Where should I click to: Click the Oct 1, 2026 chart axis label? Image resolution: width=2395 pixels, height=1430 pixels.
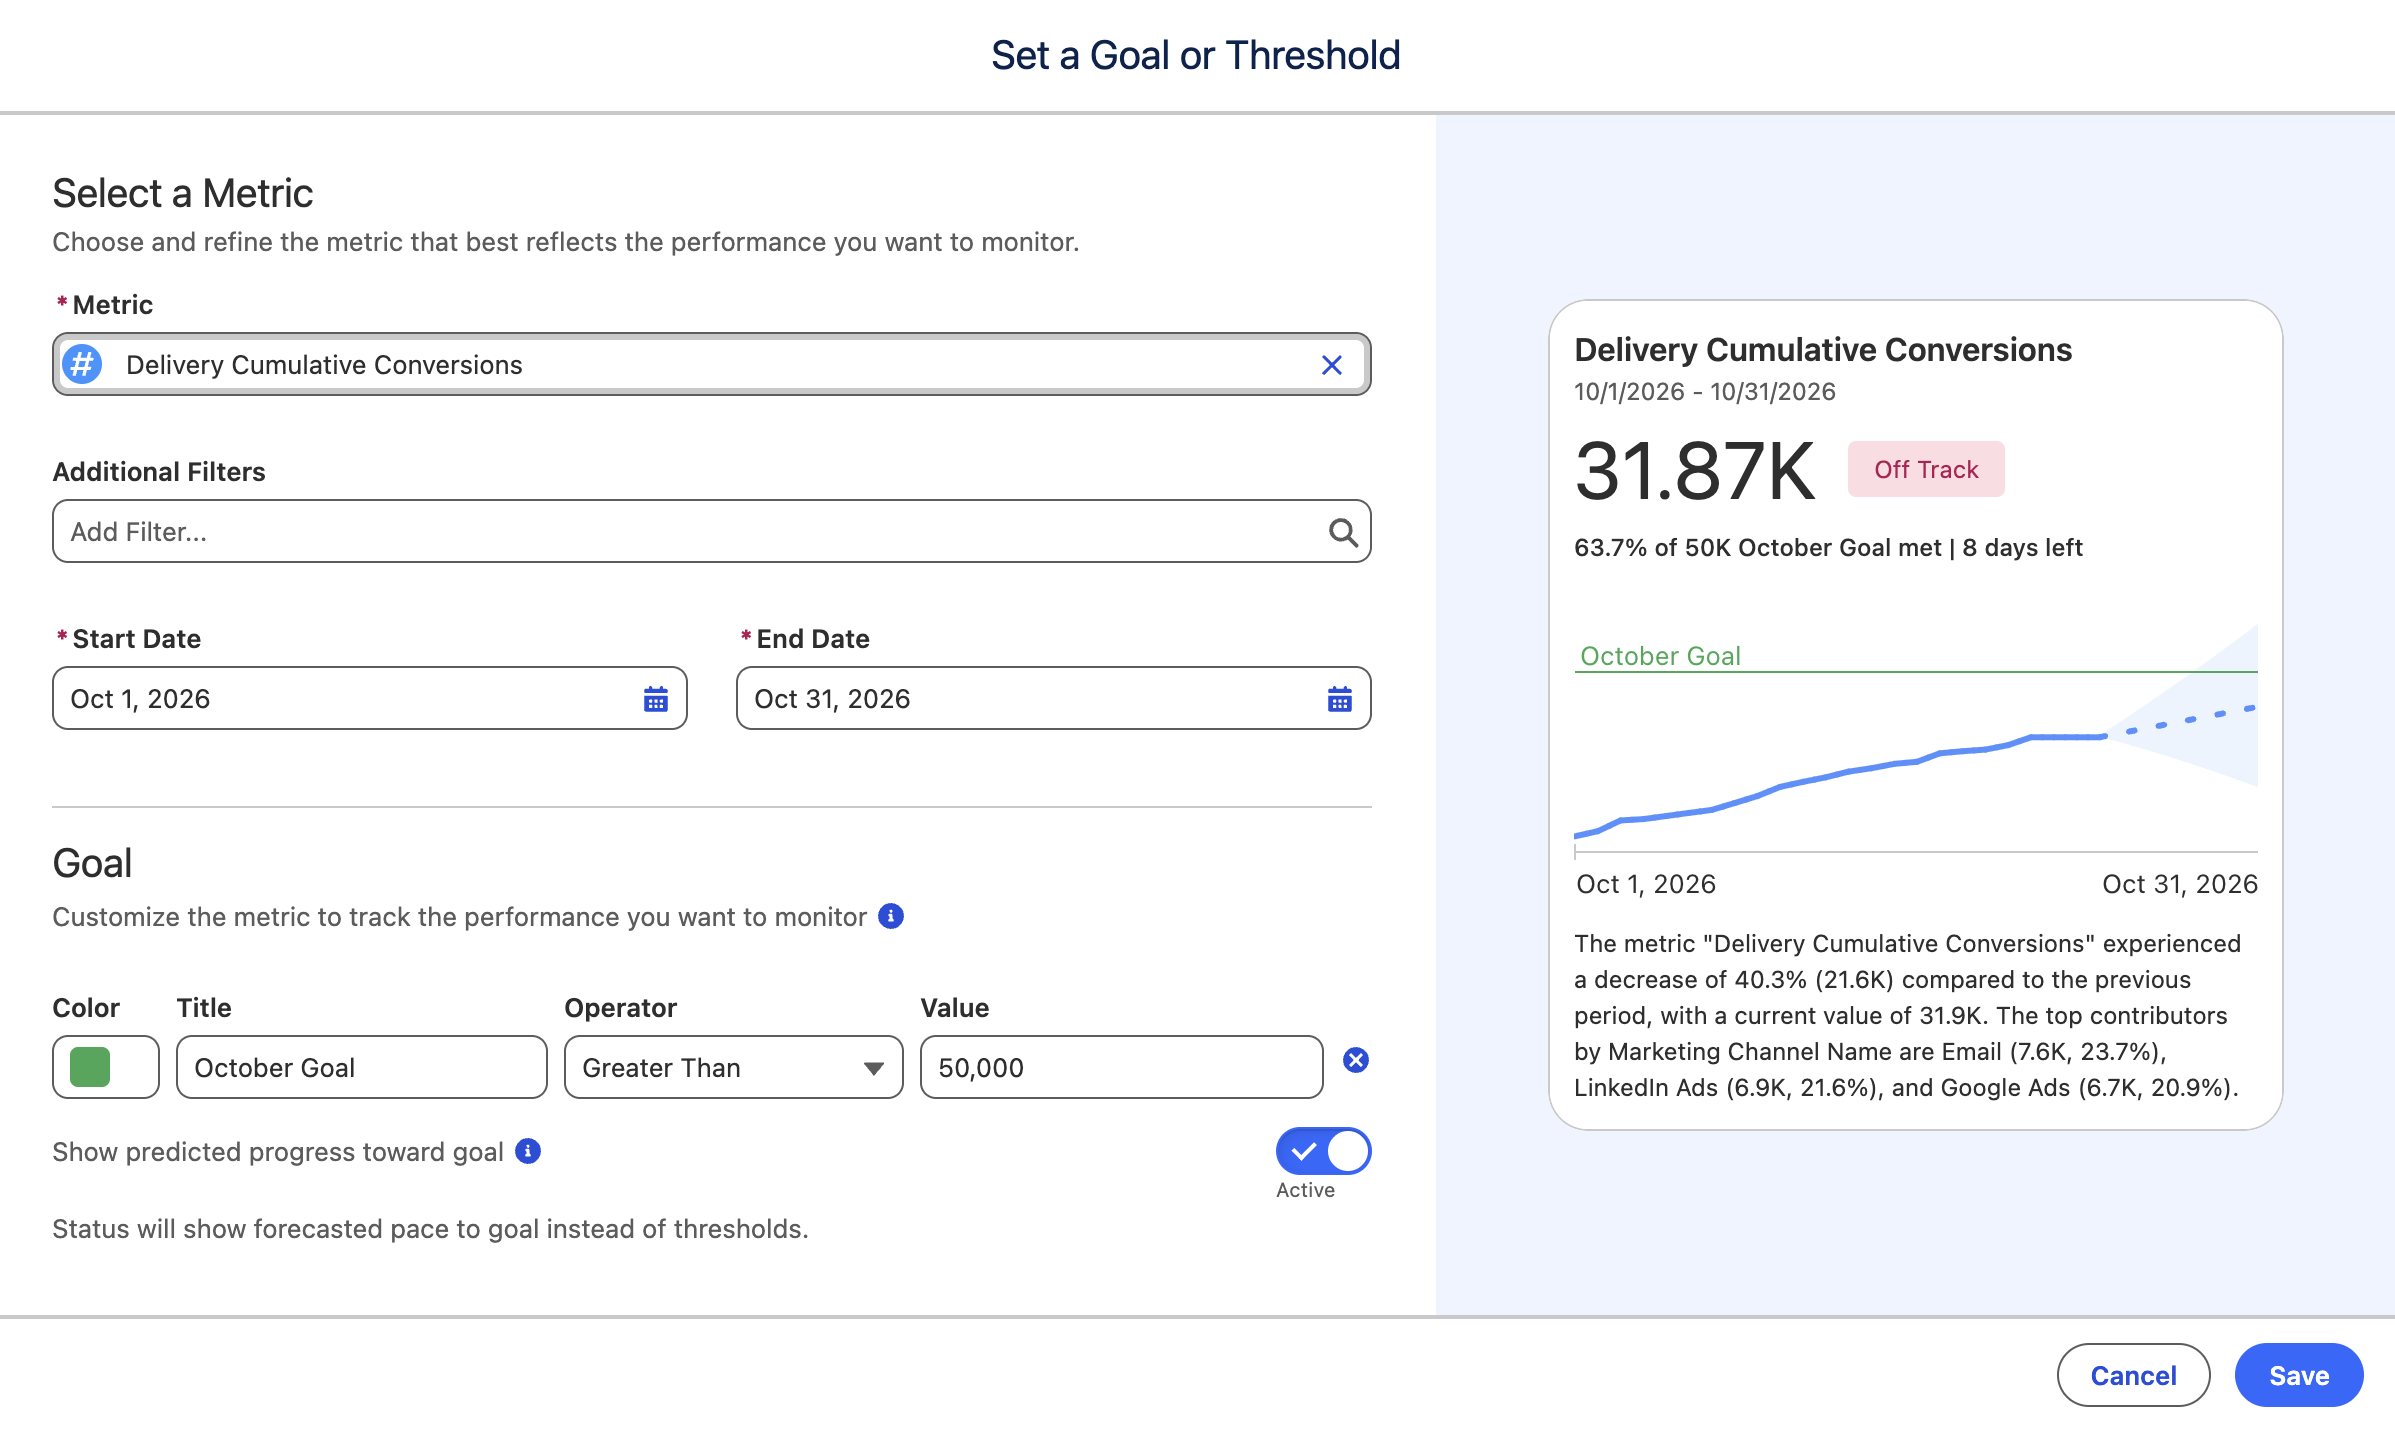point(1646,884)
